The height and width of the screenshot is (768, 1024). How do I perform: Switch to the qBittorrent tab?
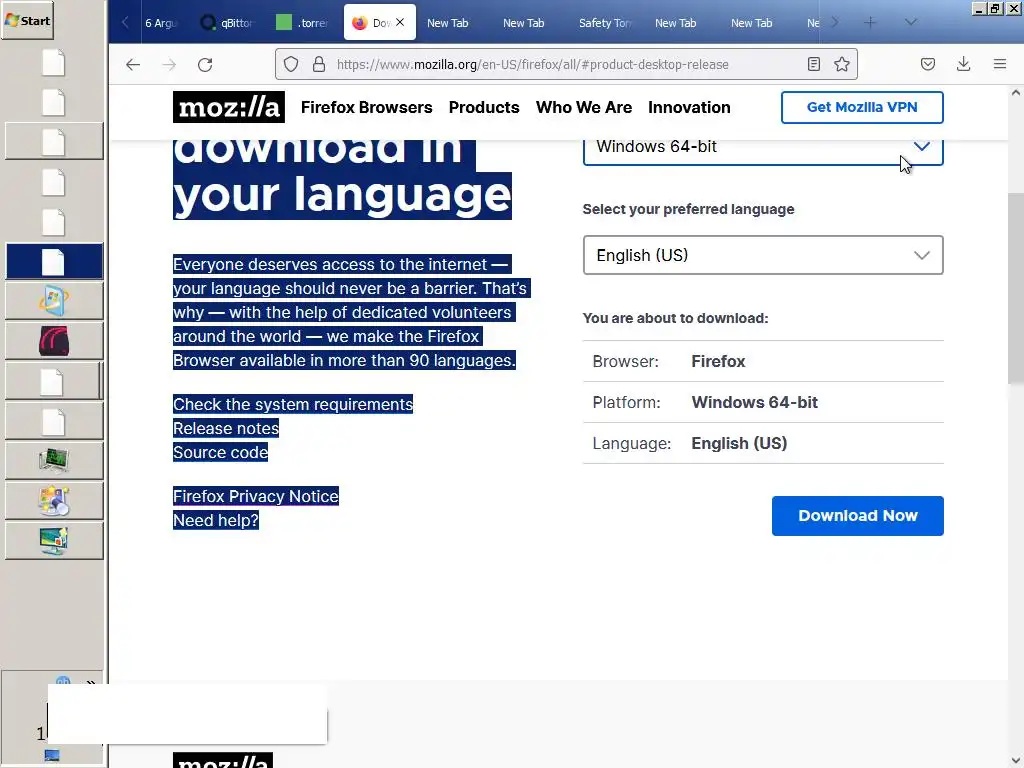227,23
